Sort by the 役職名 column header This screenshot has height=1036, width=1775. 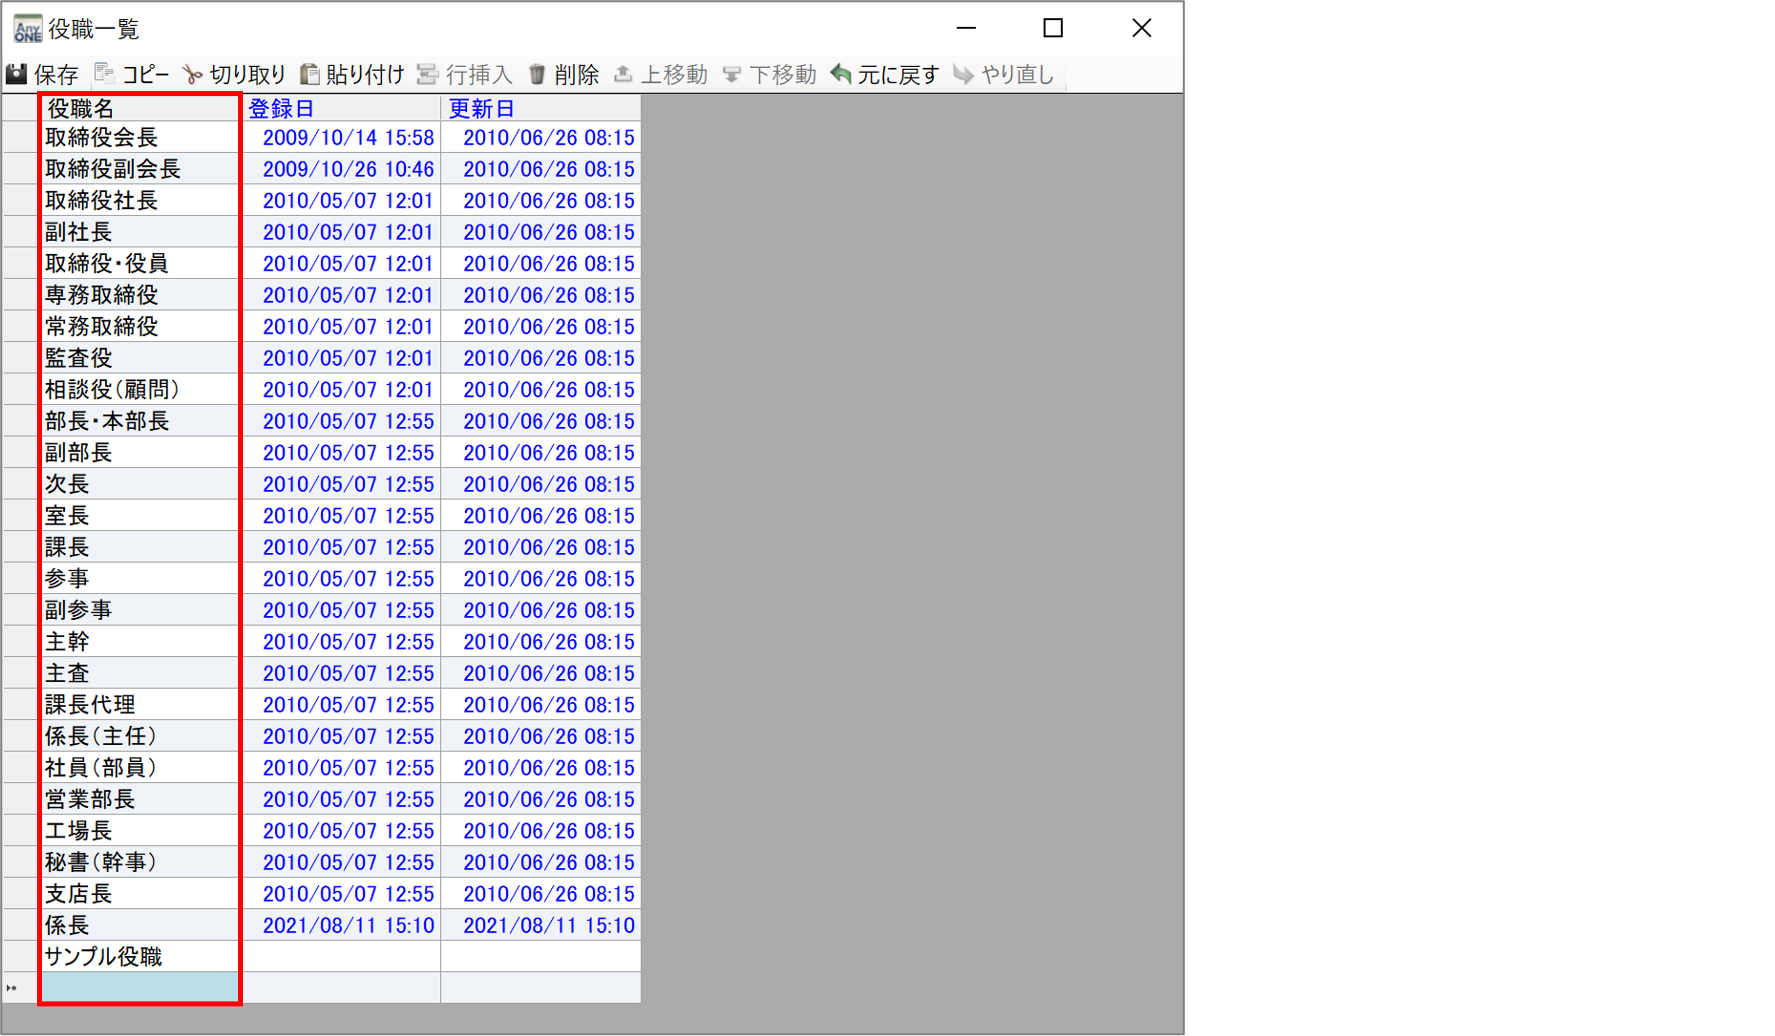(139, 108)
